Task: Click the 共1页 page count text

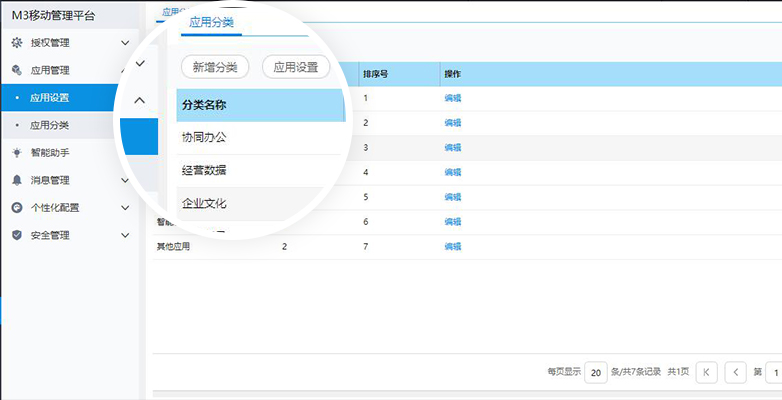Action: click(x=678, y=372)
